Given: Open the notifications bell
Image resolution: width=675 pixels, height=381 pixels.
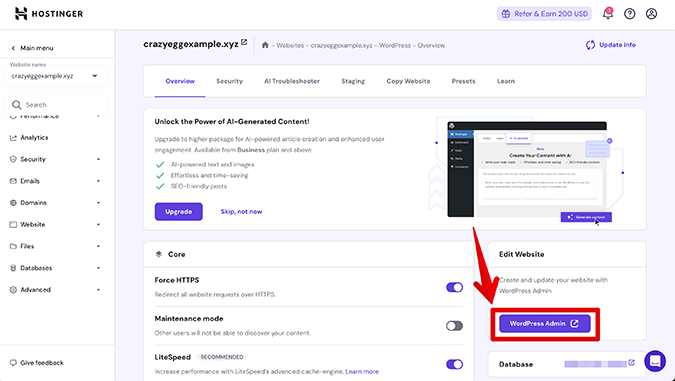Looking at the screenshot, I should pyautogui.click(x=607, y=14).
